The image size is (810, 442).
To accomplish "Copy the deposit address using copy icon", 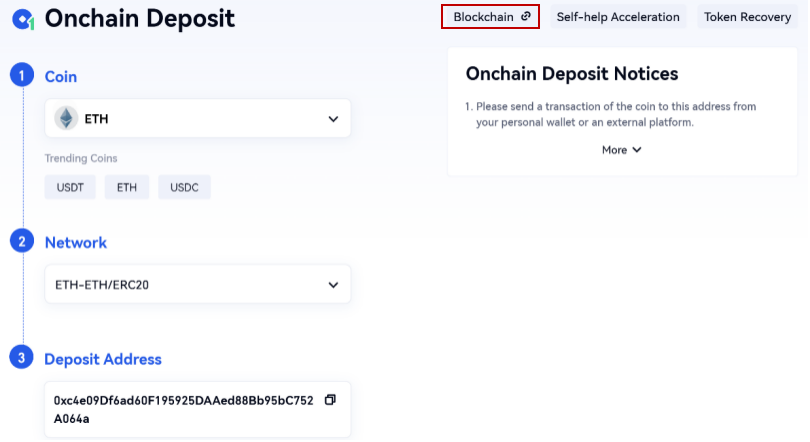I will point(330,400).
